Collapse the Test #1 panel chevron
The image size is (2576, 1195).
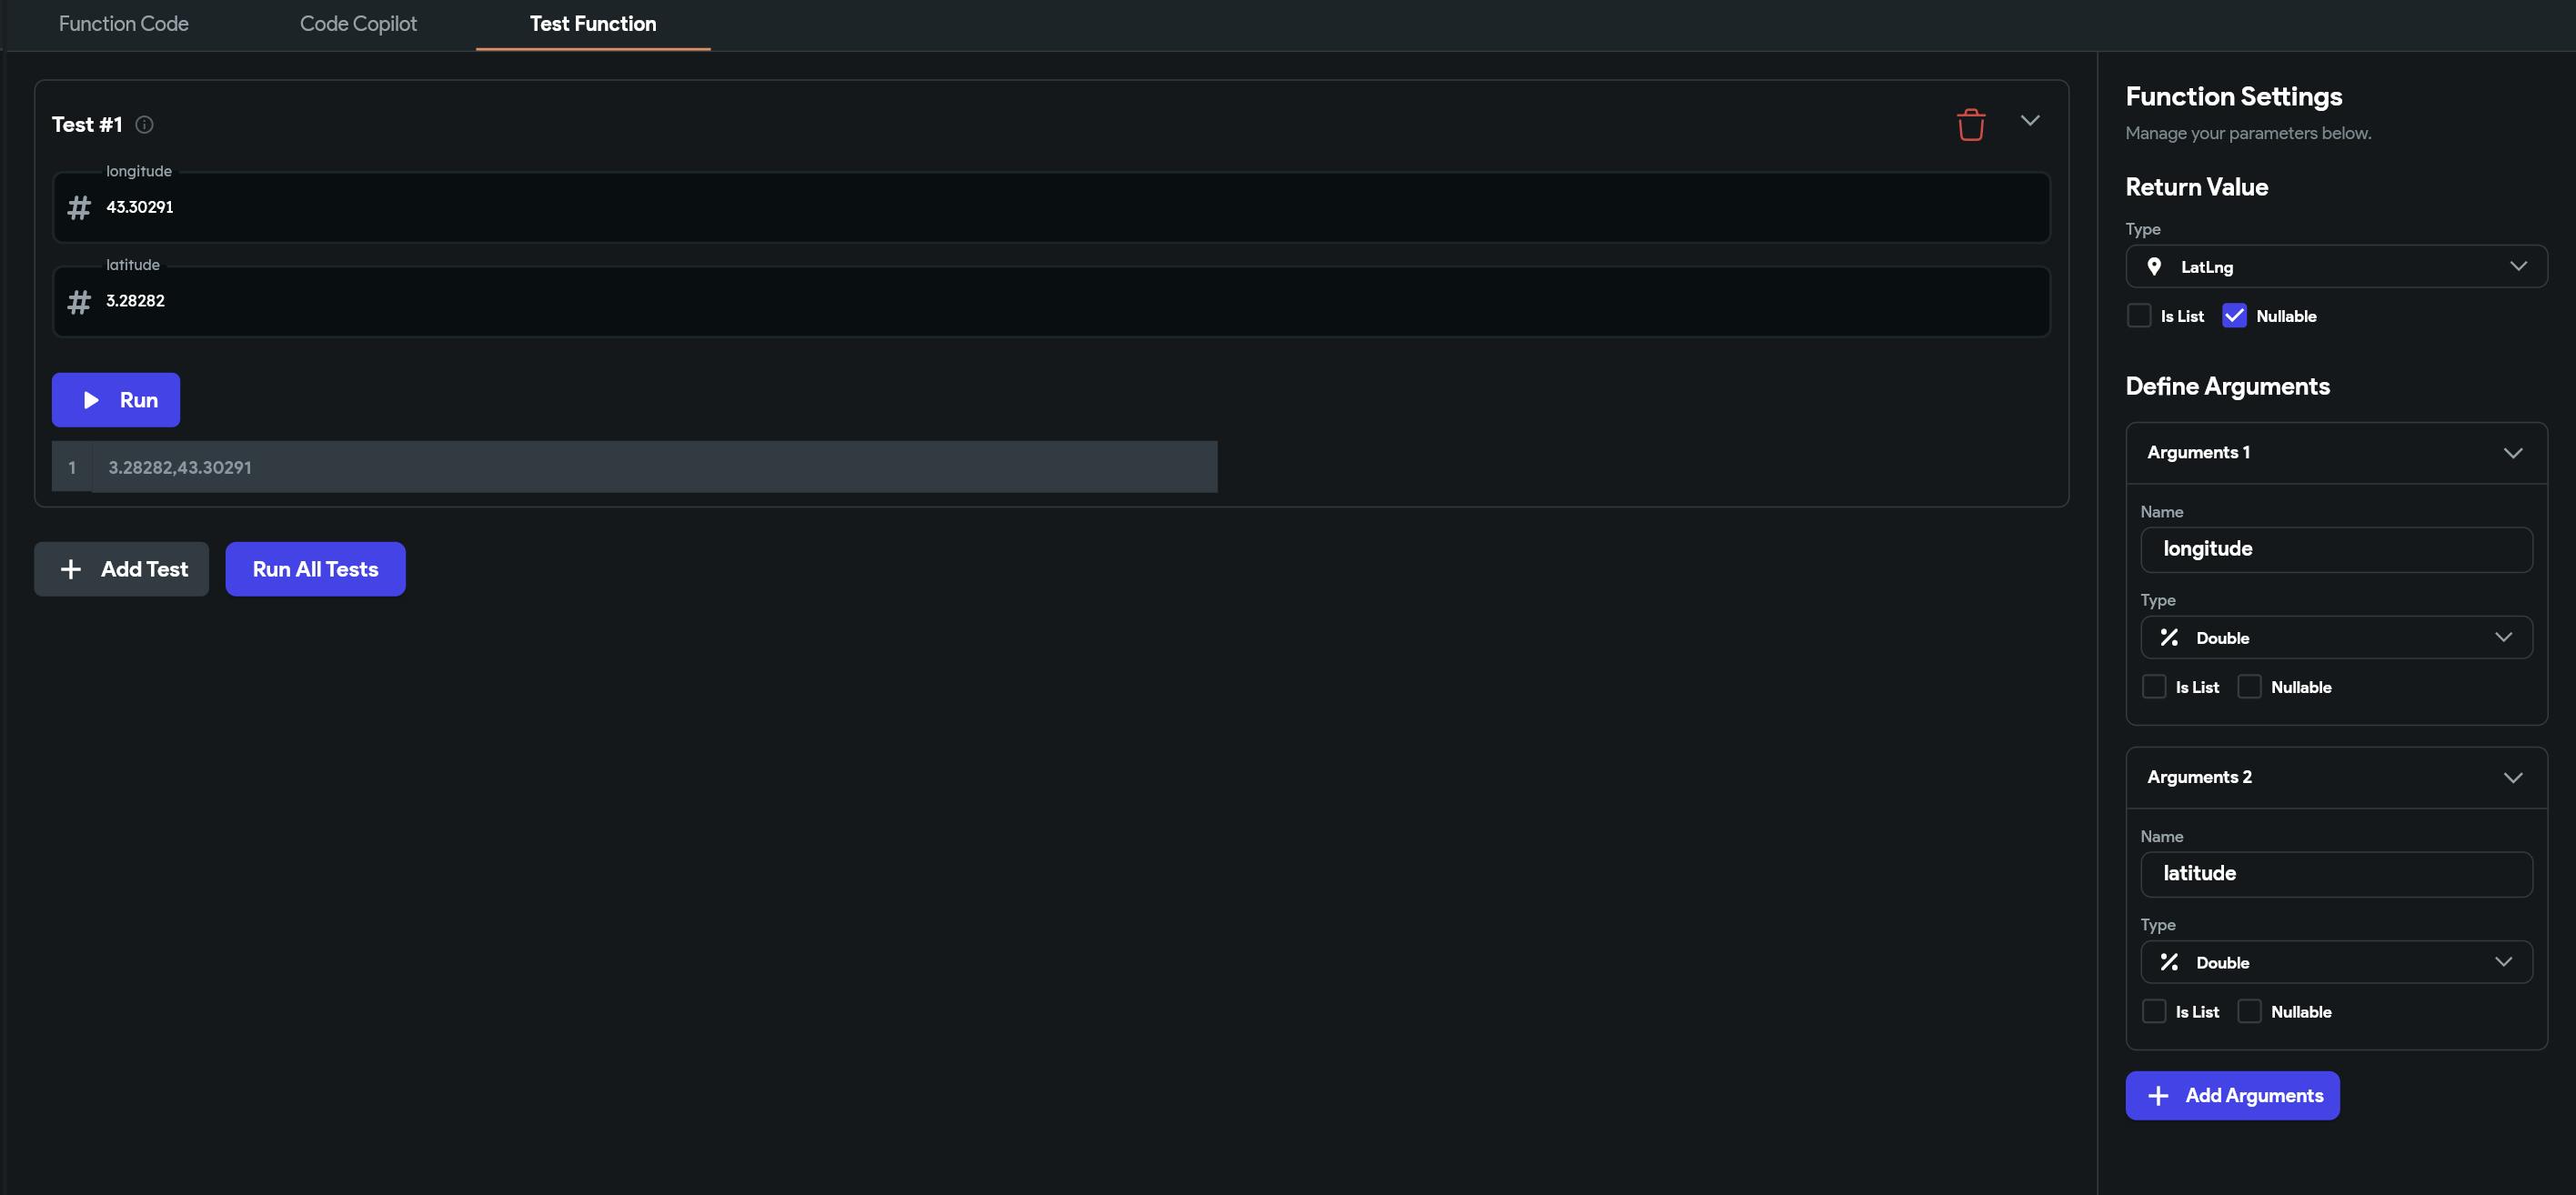tap(2029, 121)
